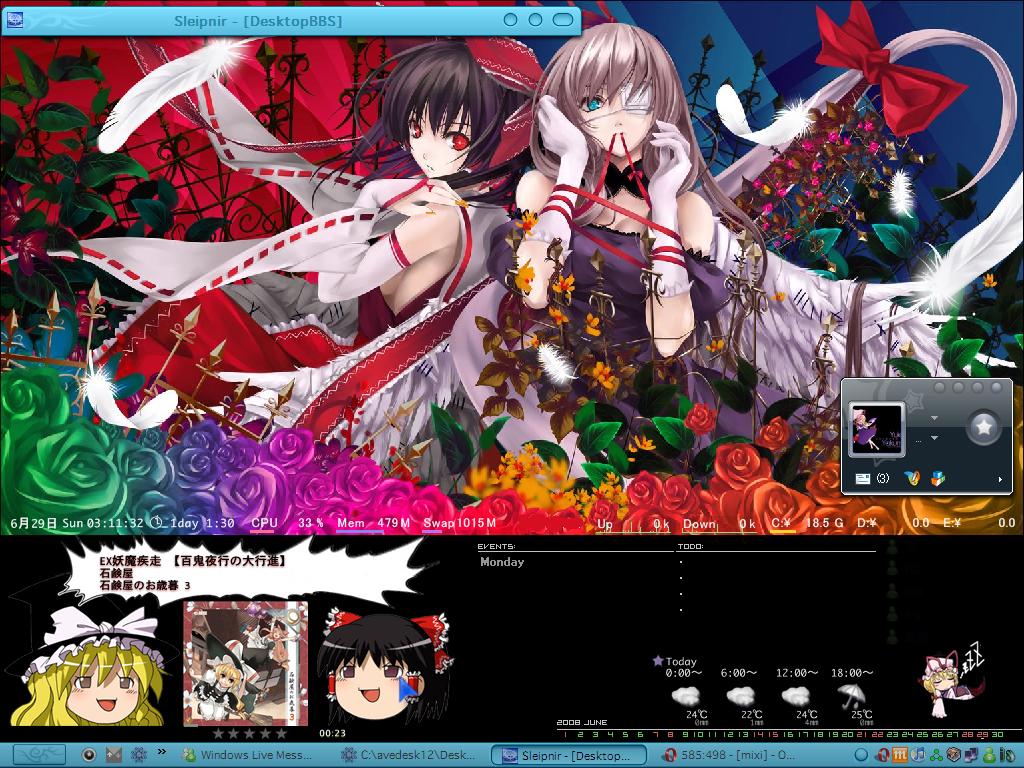Open the lower dropdown arrow in the widget
This screenshot has height=768, width=1024.
(934, 438)
